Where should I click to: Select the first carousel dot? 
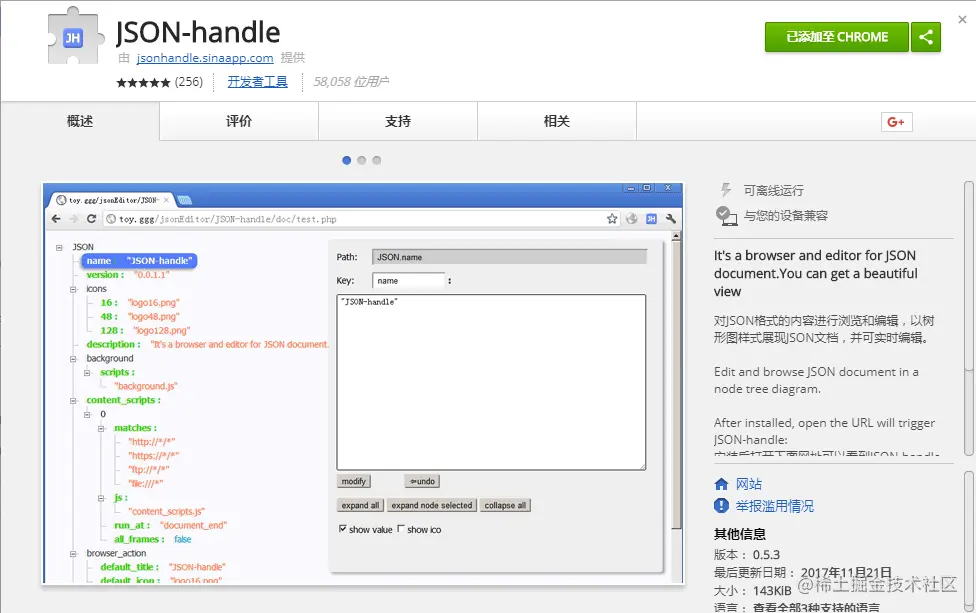(347, 160)
